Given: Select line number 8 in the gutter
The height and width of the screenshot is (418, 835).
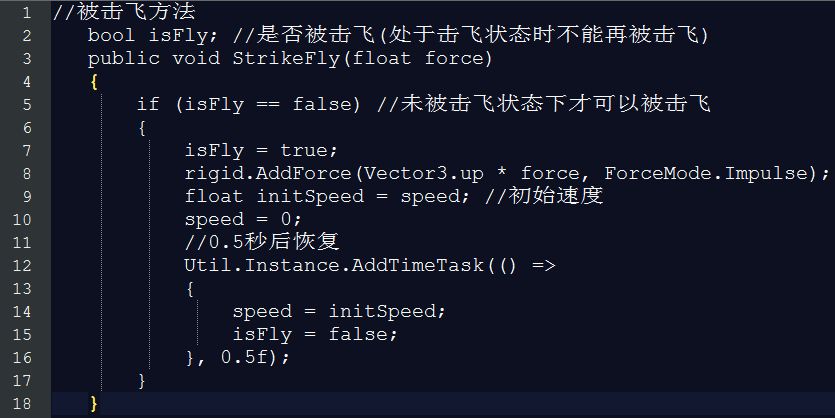Looking at the screenshot, I should click(x=27, y=174).
